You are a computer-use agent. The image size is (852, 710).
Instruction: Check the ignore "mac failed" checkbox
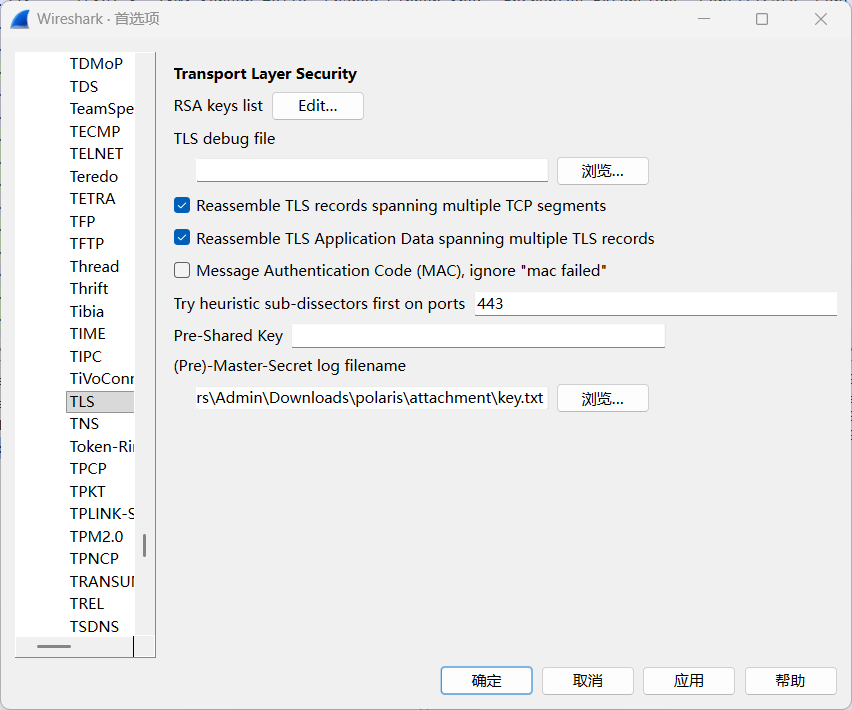click(182, 271)
